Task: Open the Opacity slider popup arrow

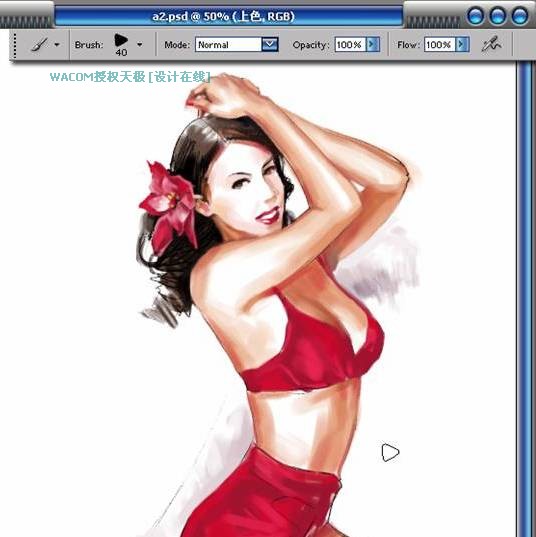Action: (x=373, y=45)
